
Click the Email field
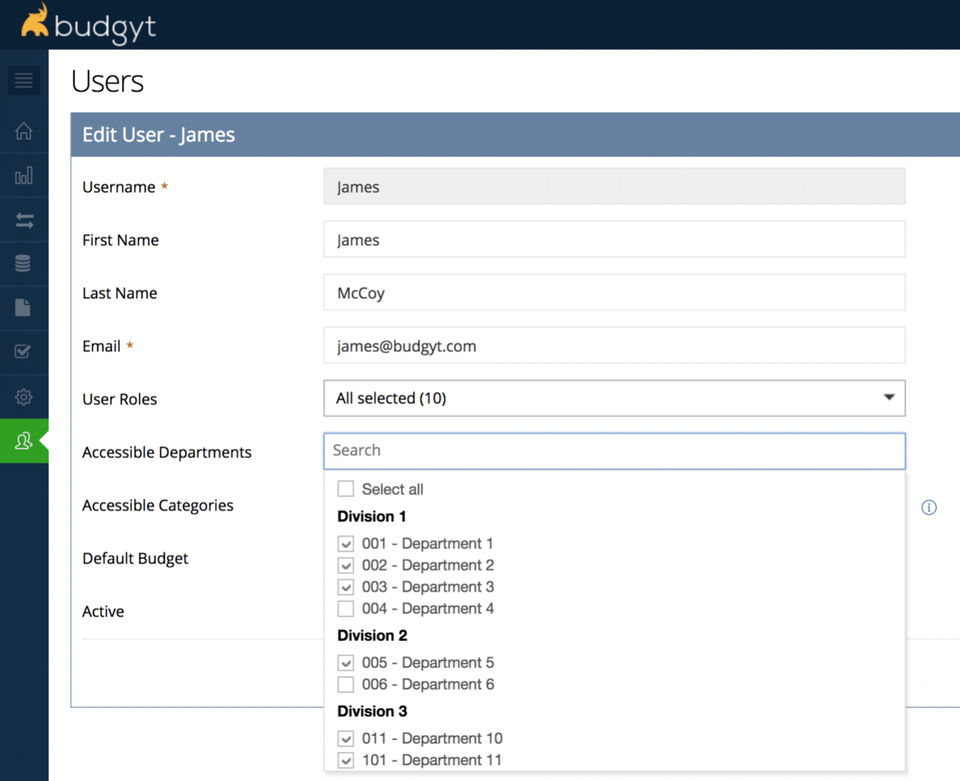(x=614, y=345)
